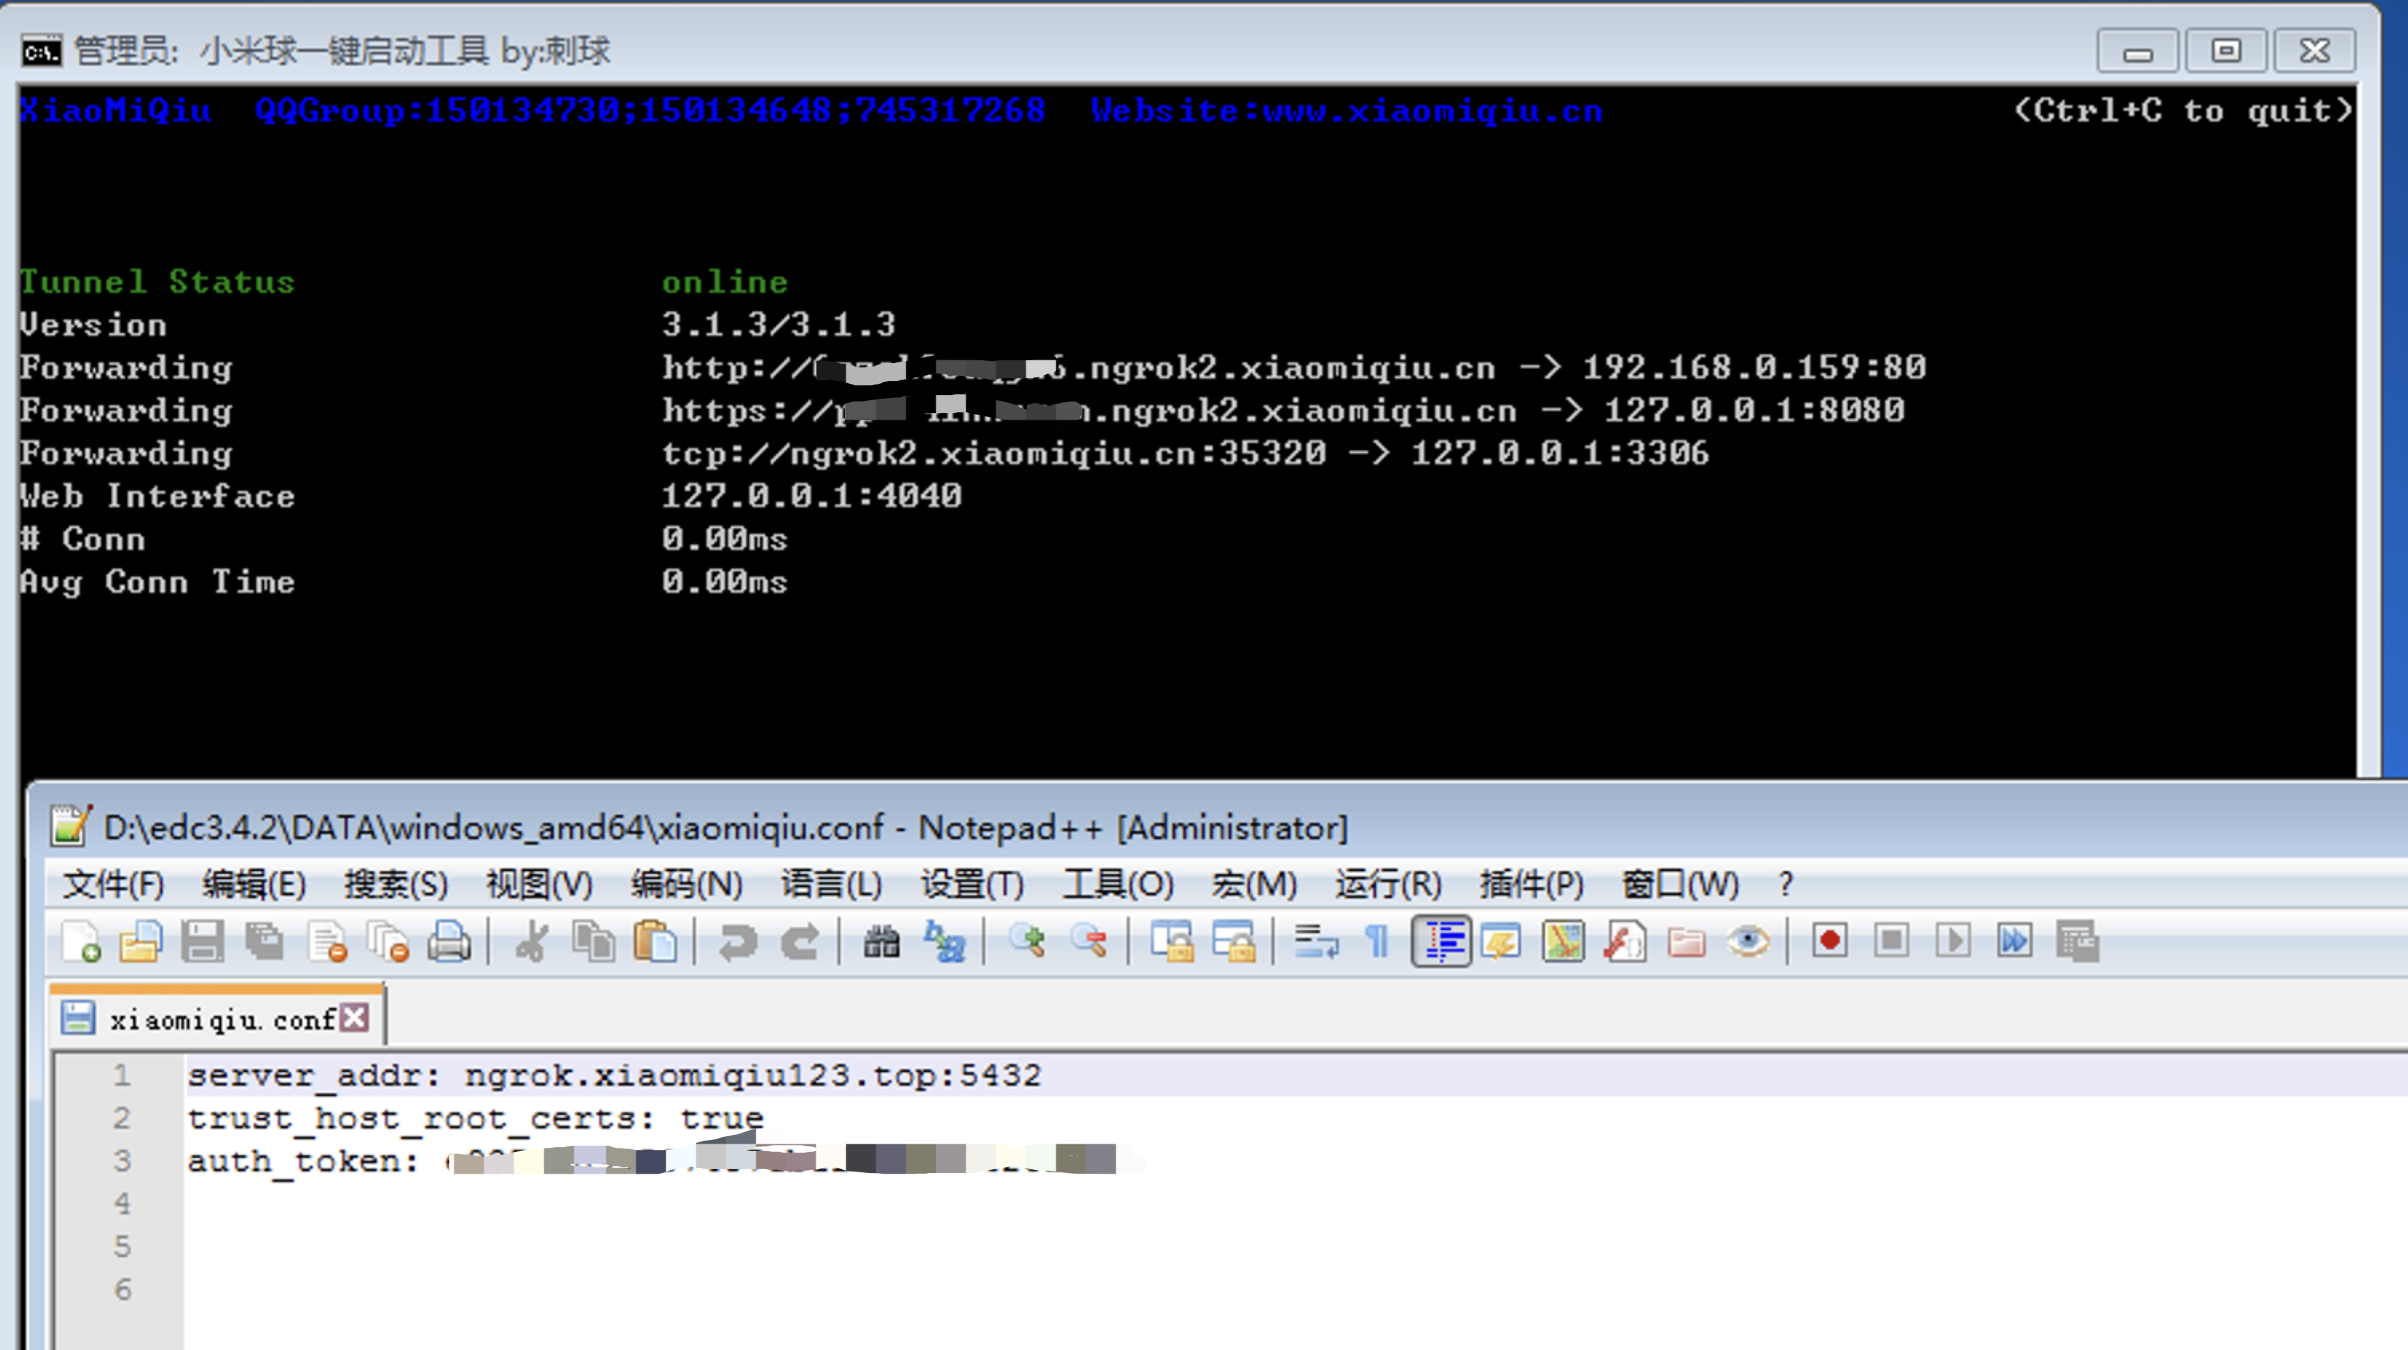
Task: Toggle synchronize vertical scrolling icon
Action: [x=1172, y=942]
